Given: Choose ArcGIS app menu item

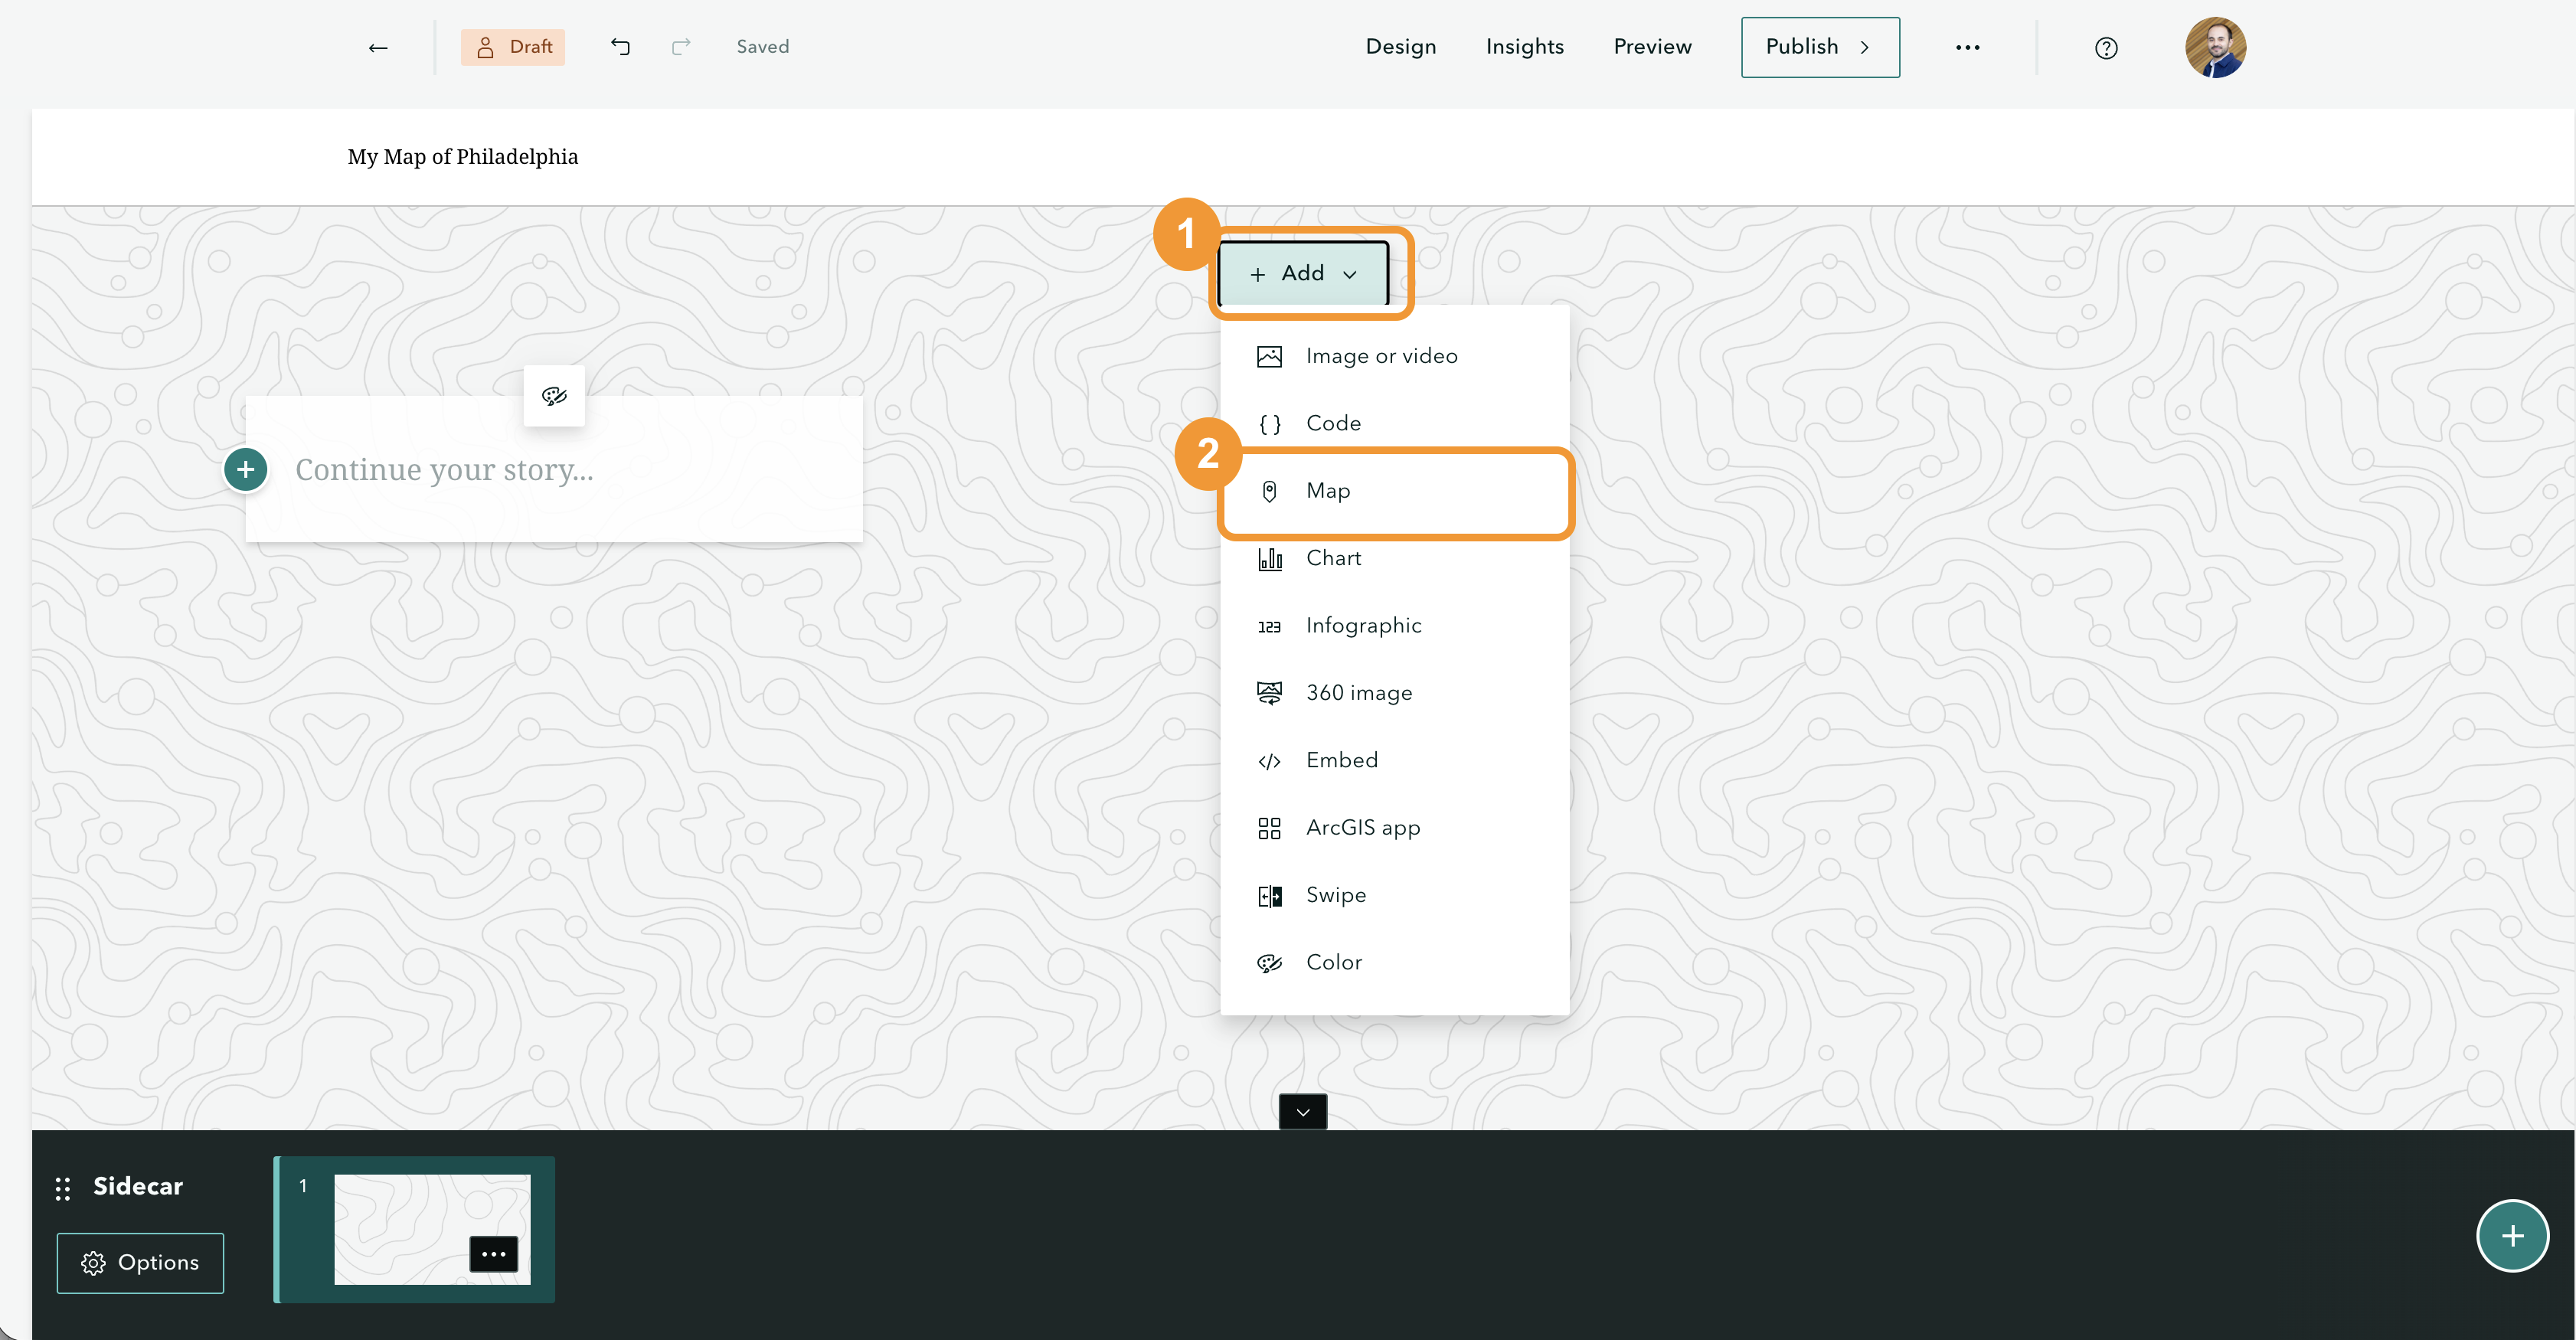Looking at the screenshot, I should pos(1394,828).
